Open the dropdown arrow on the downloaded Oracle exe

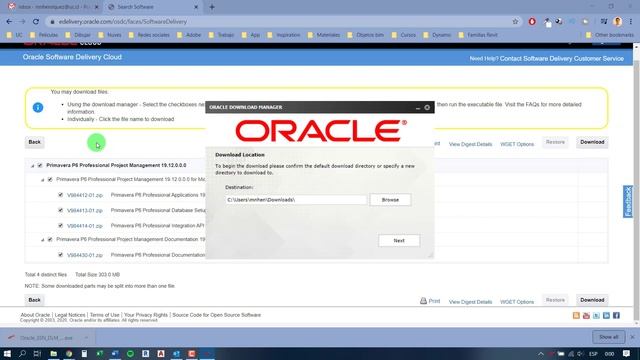(x=86, y=338)
